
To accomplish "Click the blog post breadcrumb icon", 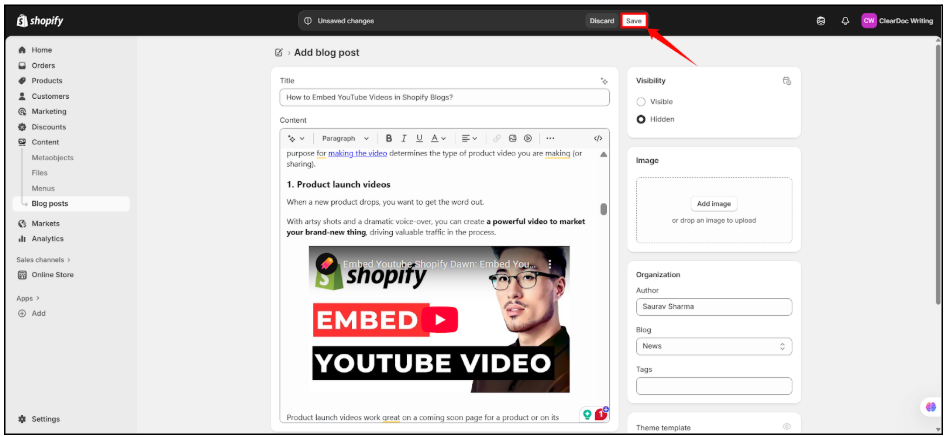I will pyautogui.click(x=278, y=52).
